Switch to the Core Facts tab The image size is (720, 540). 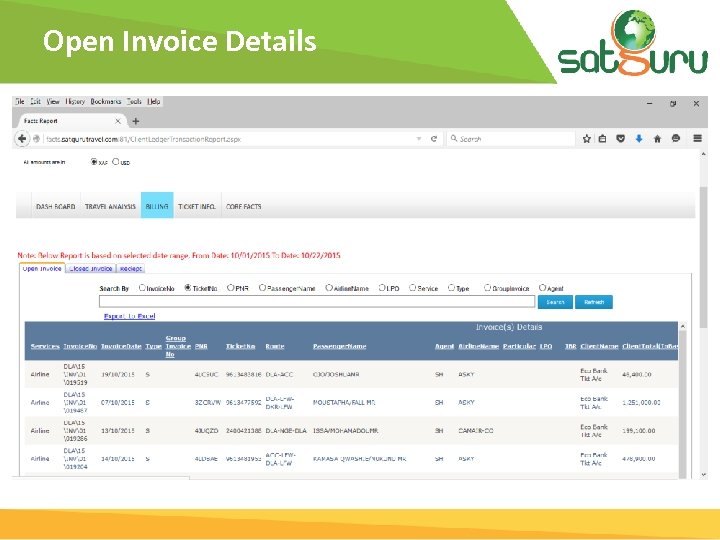pyautogui.click(x=243, y=207)
